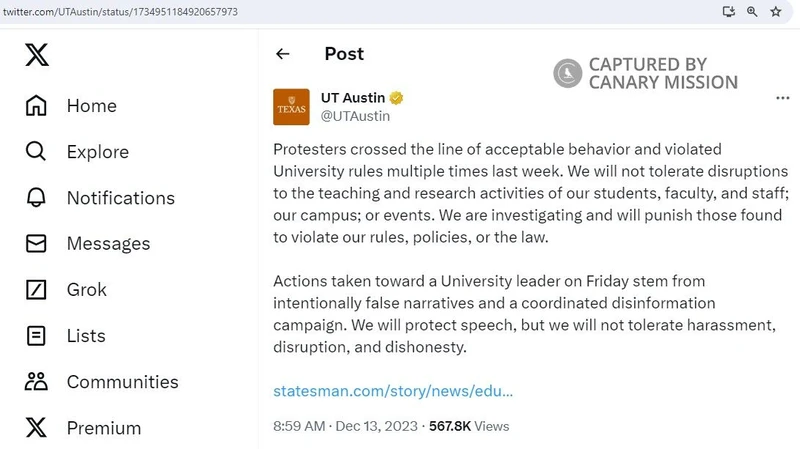This screenshot has width=800, height=449.
Task: Open the post's three-dot more menu
Action: pos(783,98)
